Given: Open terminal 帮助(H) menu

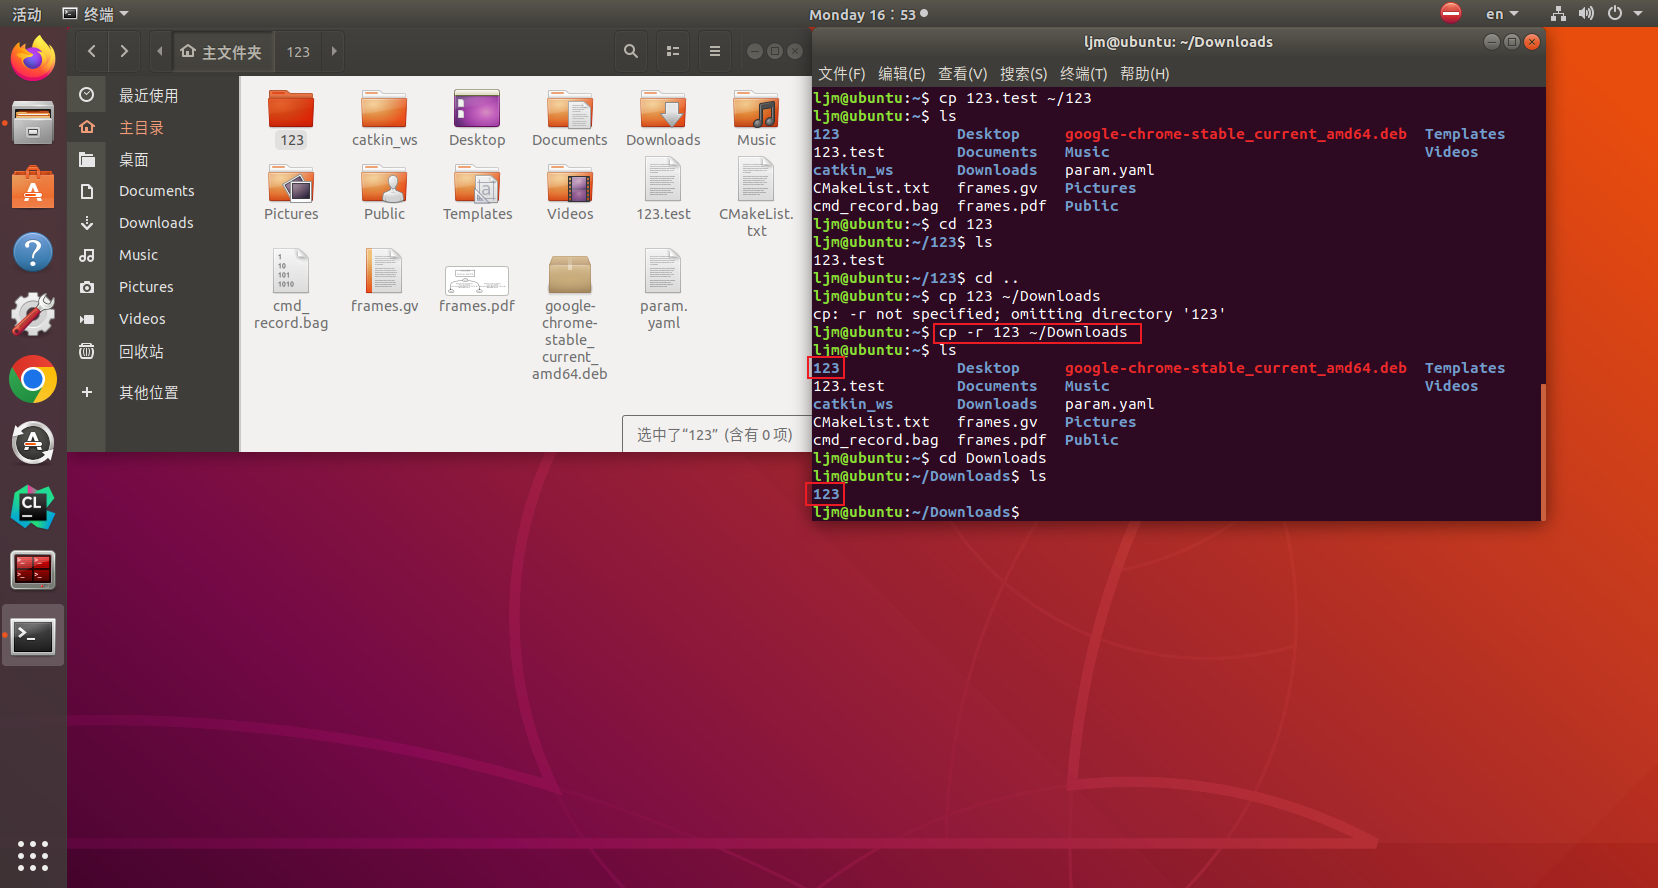Looking at the screenshot, I should pos(1145,73).
